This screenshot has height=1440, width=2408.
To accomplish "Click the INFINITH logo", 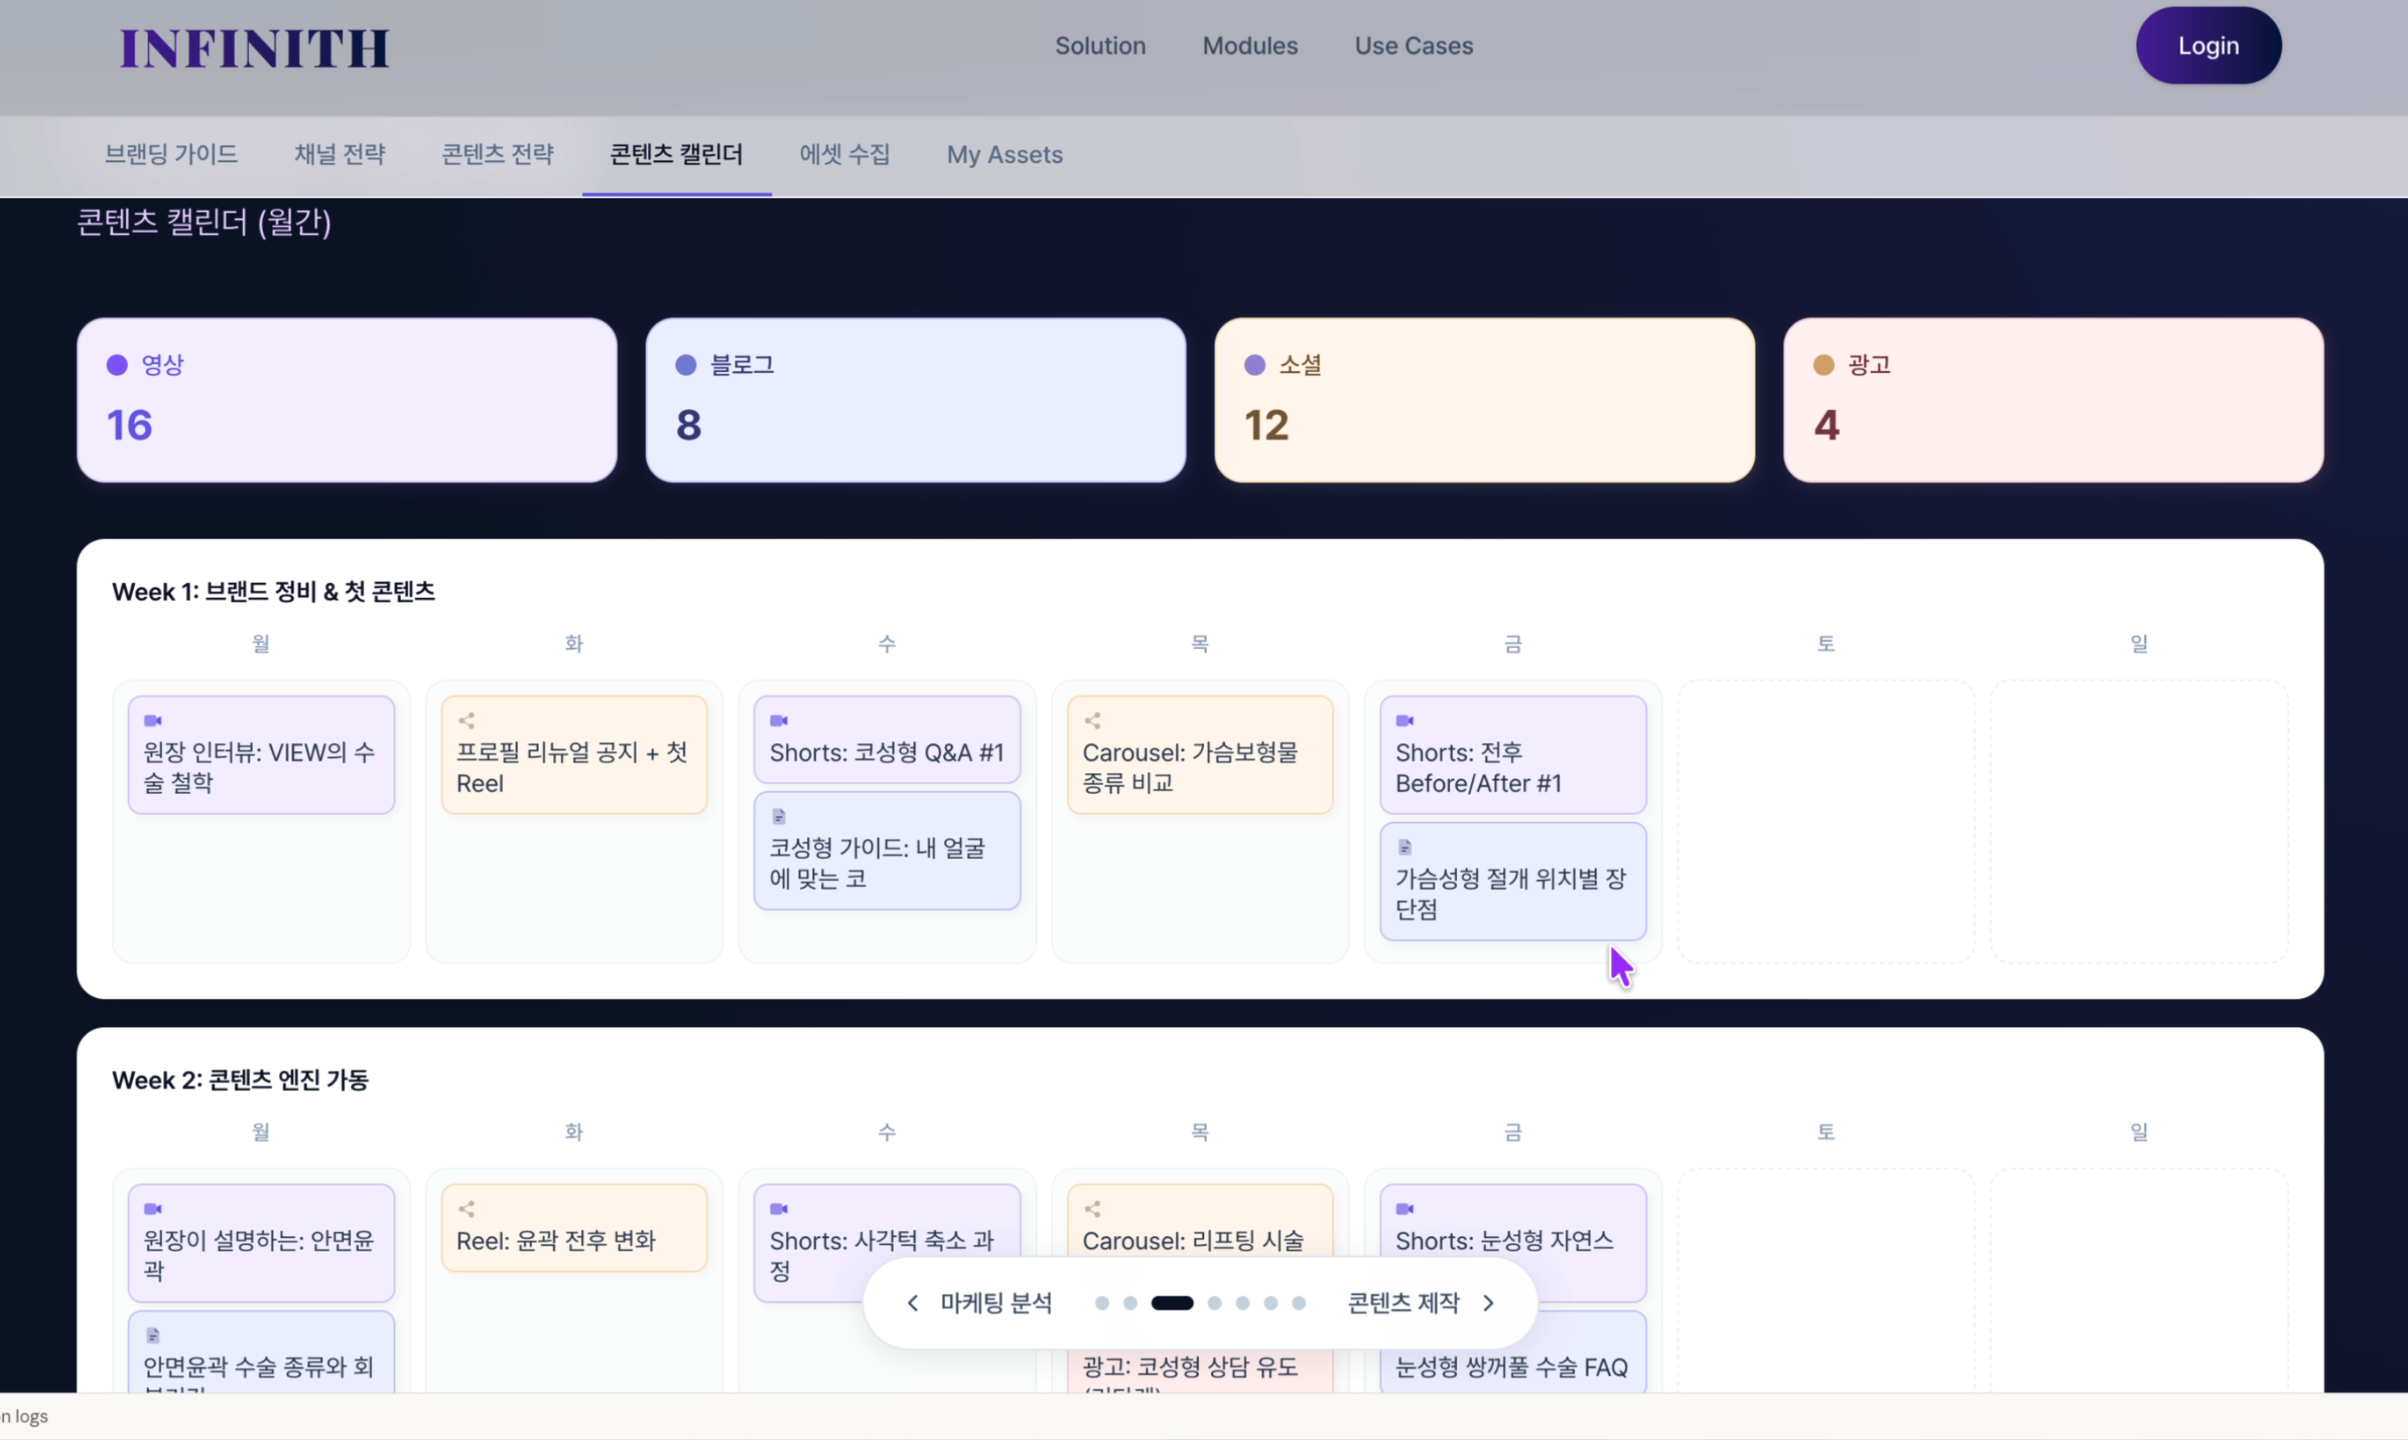I will coord(254,48).
